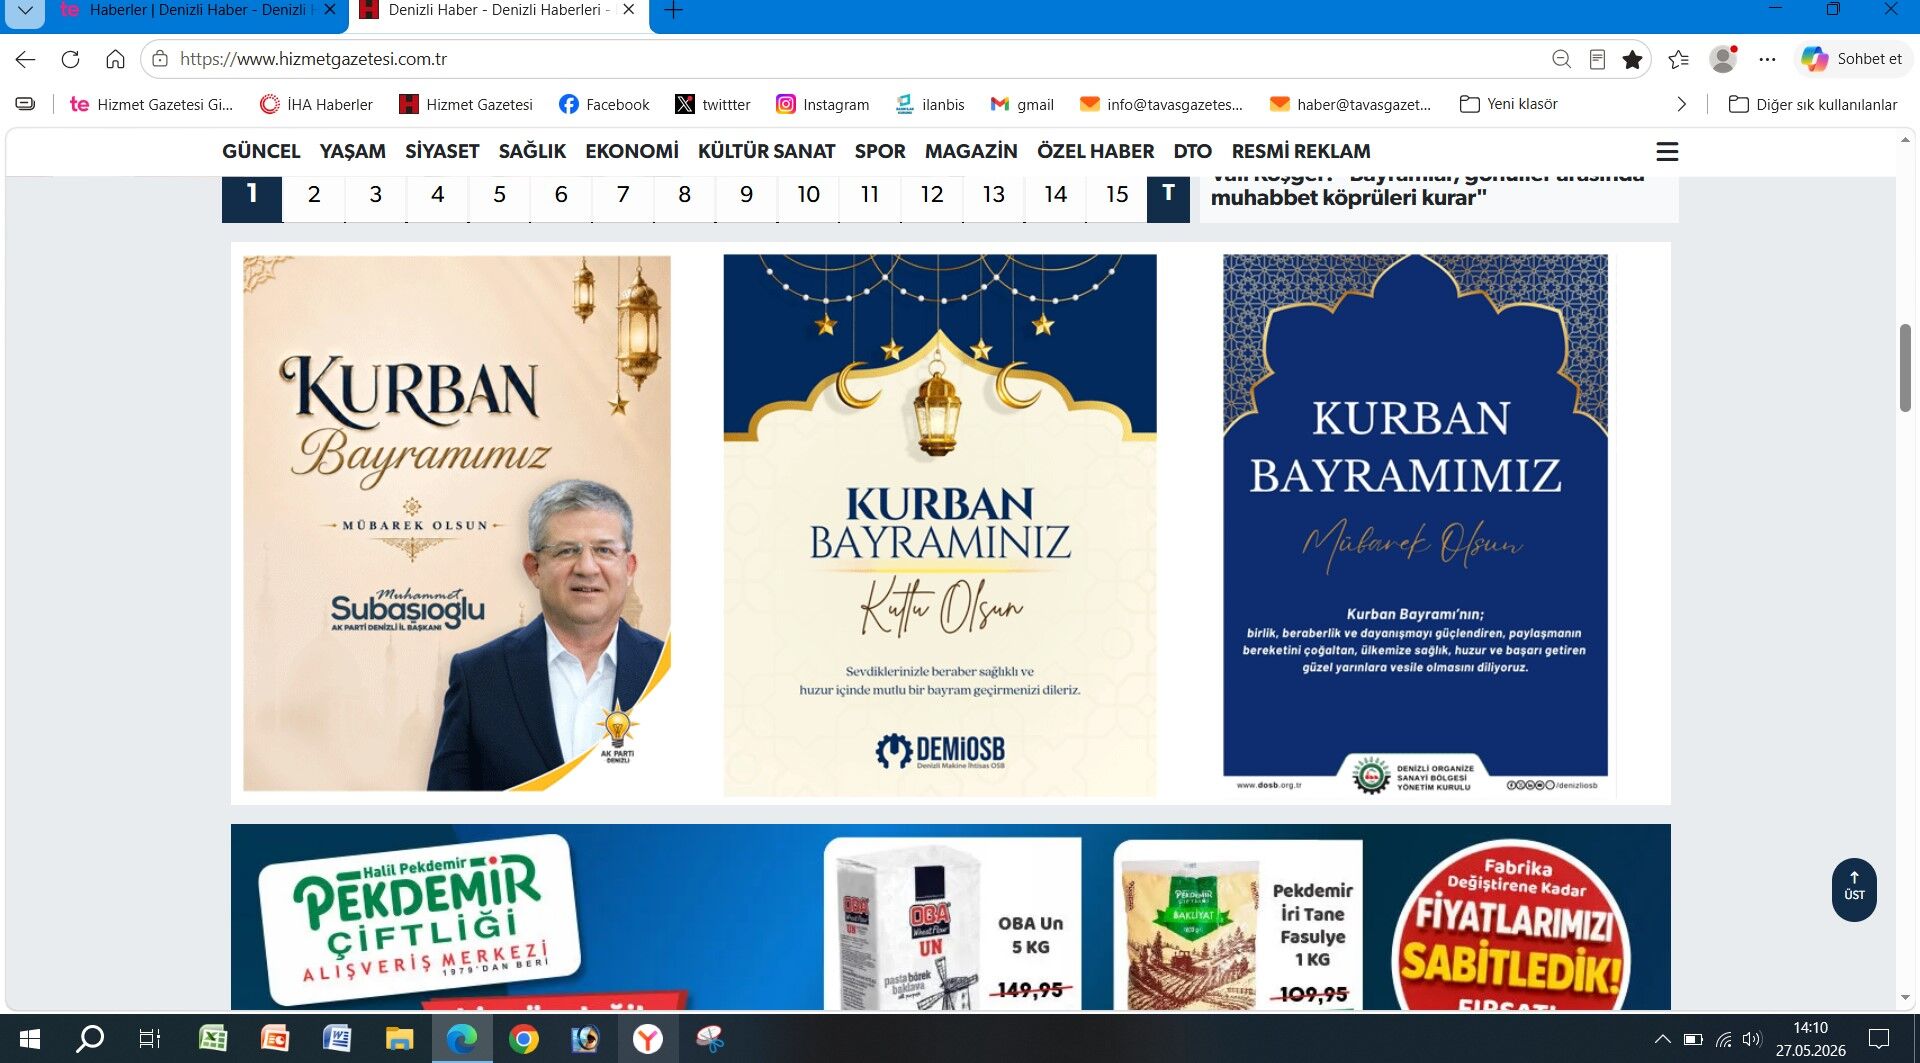Open the RESMİ REKLAM menu item
The width and height of the screenshot is (1920, 1063).
click(x=1301, y=151)
